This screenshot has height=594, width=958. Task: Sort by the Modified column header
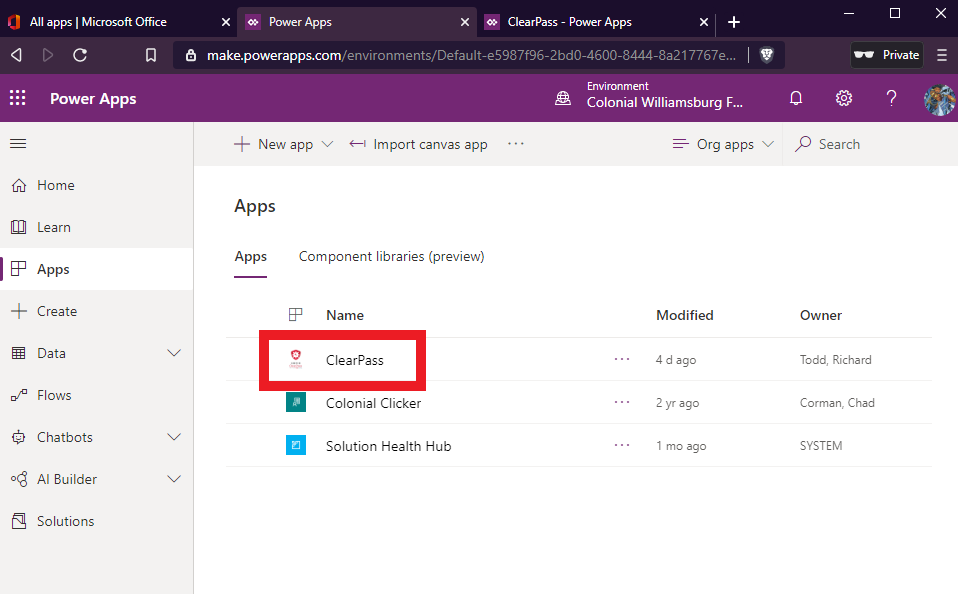684,315
